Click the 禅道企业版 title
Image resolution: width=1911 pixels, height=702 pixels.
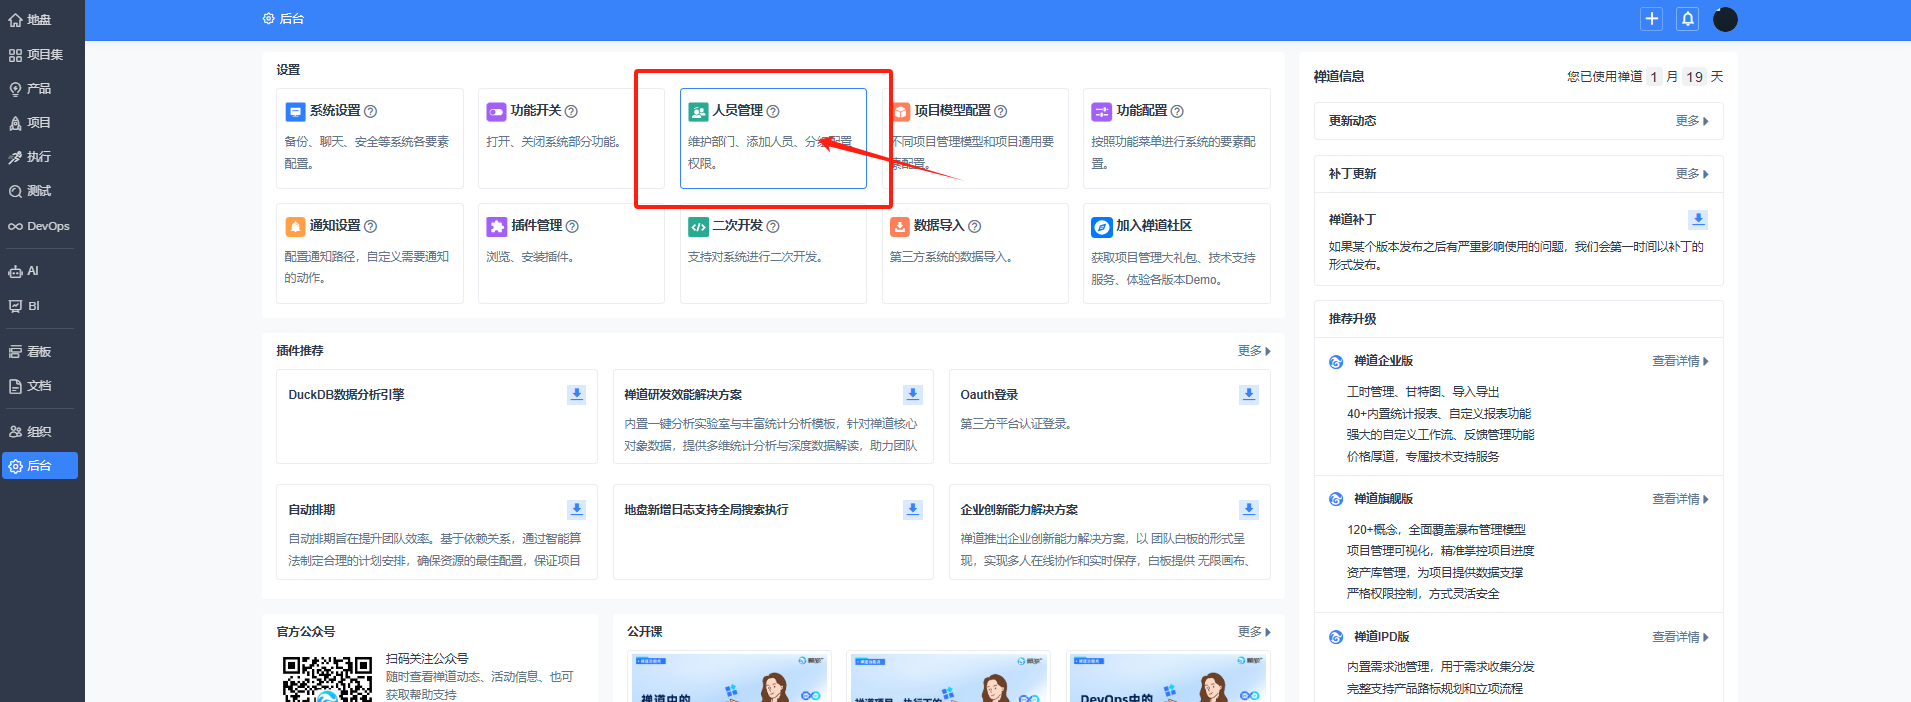[x=1383, y=361]
